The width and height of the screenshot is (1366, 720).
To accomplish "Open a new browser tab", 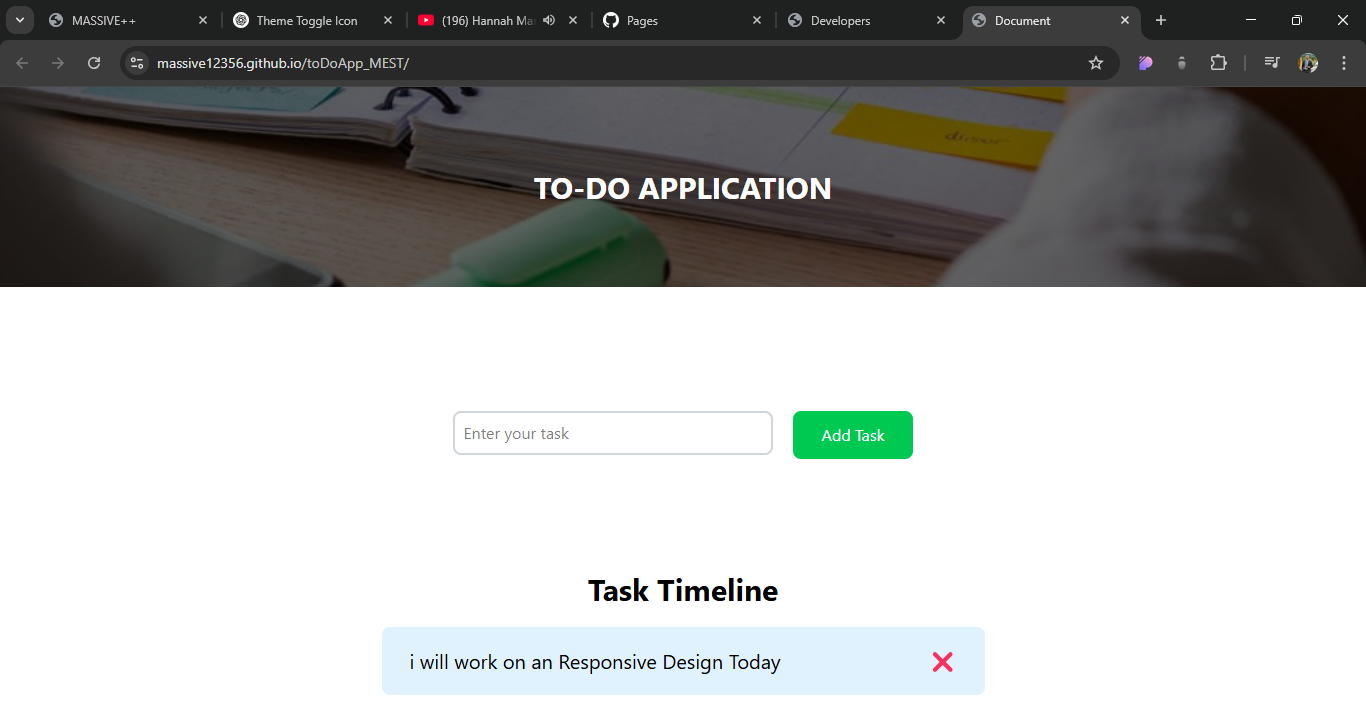I will point(1161,20).
